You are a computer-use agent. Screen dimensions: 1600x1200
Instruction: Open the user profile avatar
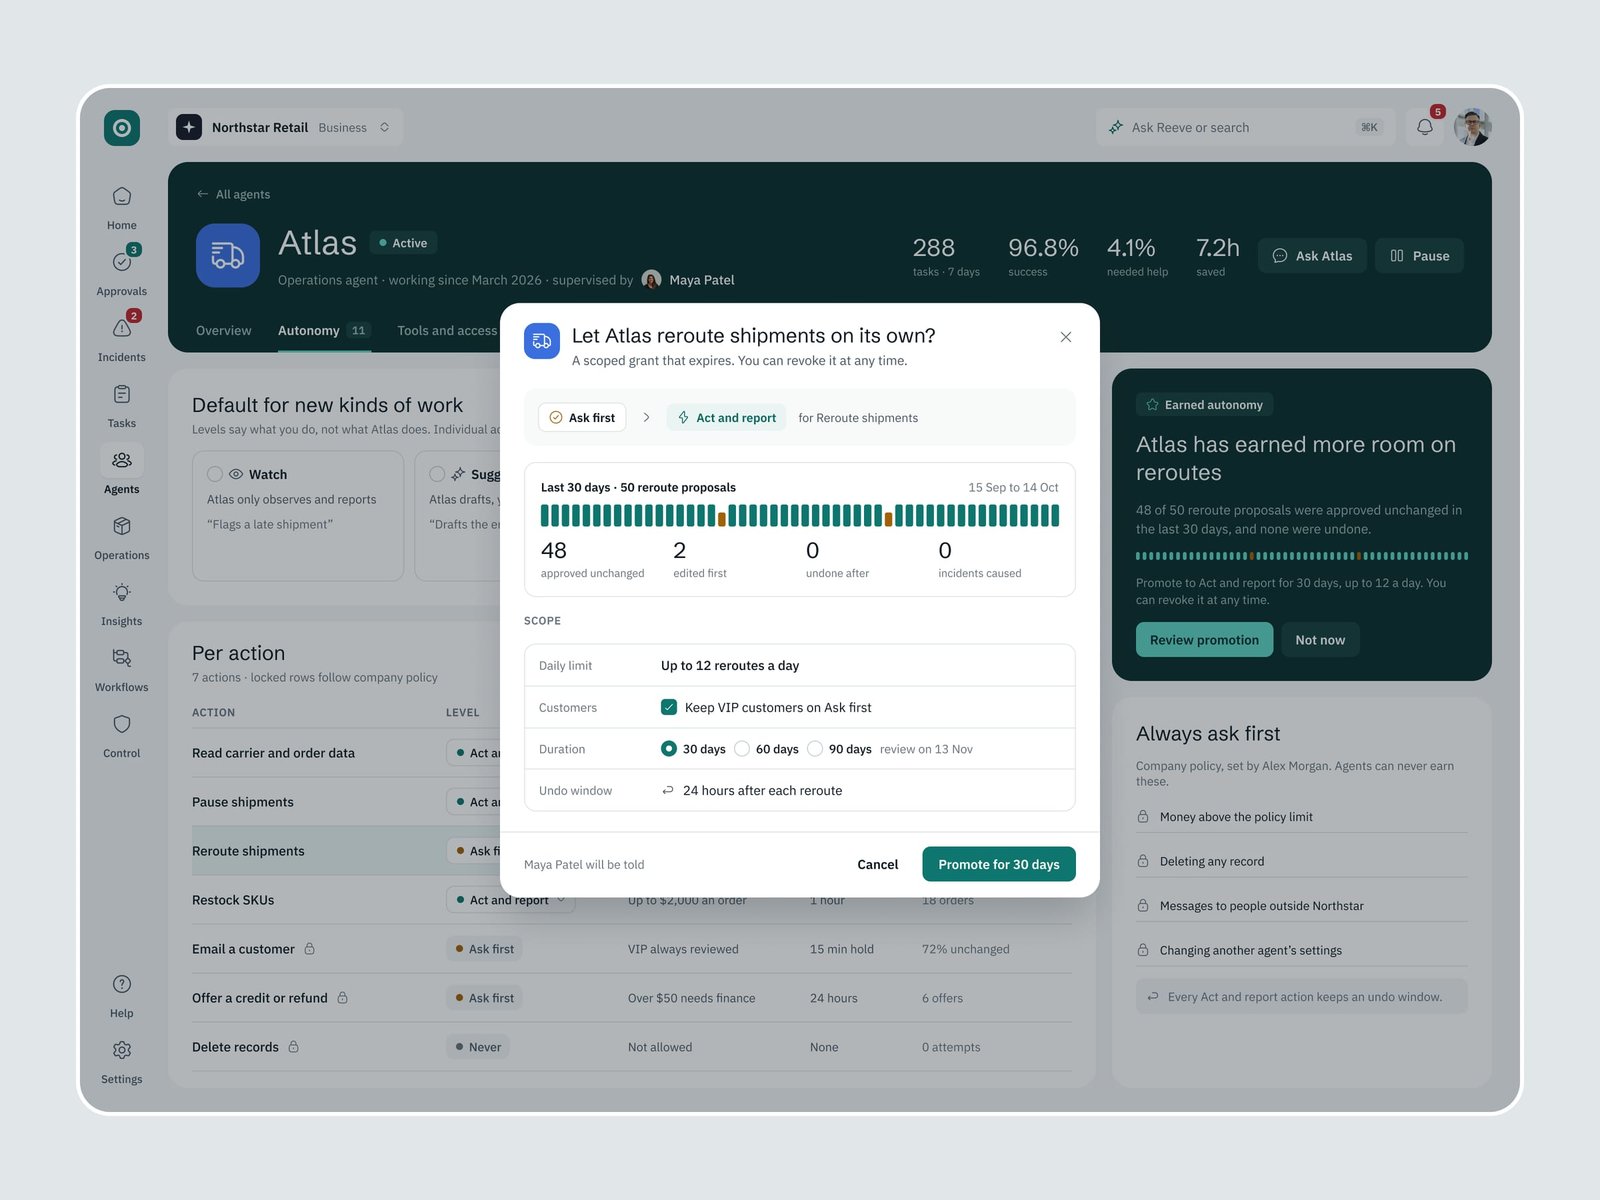click(1473, 128)
